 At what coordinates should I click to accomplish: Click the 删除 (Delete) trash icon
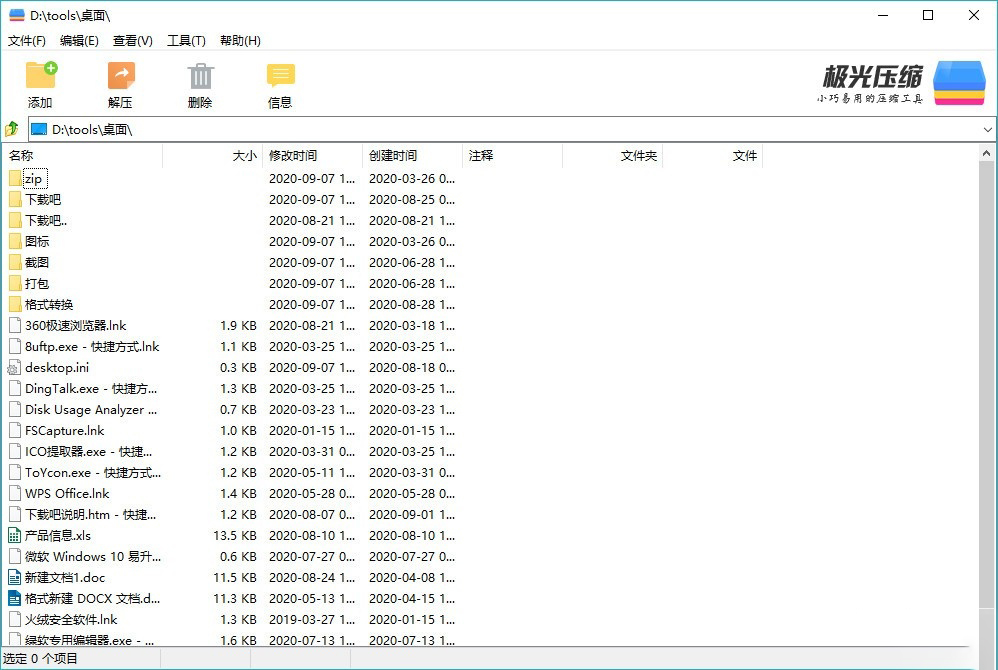[x=200, y=76]
